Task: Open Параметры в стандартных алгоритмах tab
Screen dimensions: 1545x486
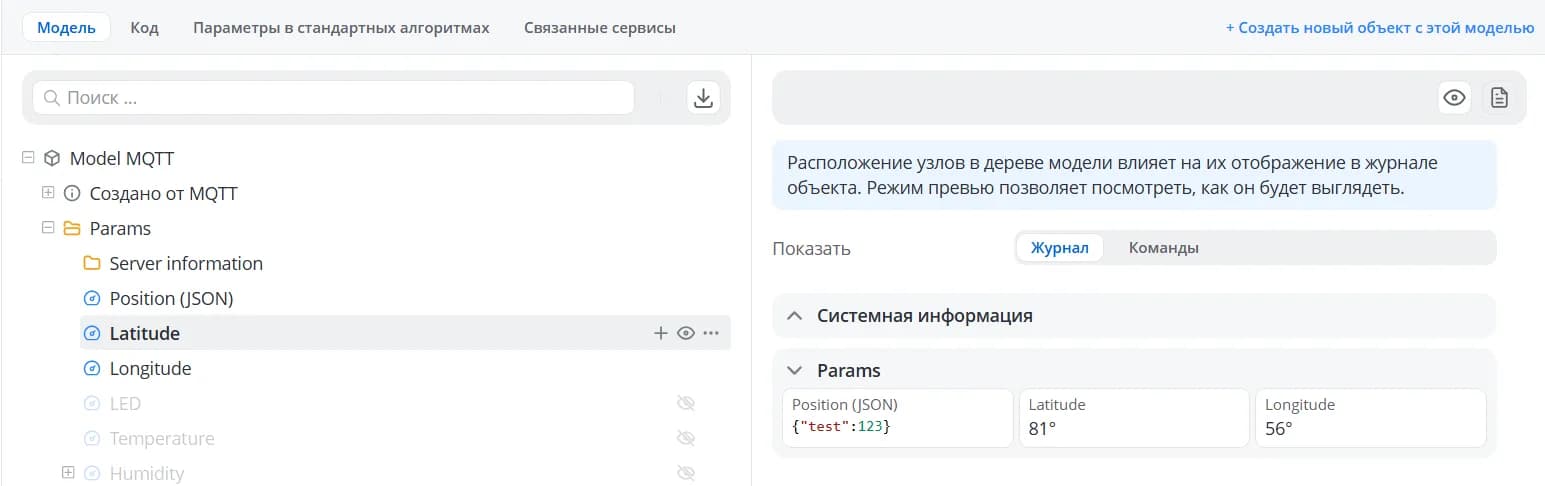Action: tap(341, 27)
